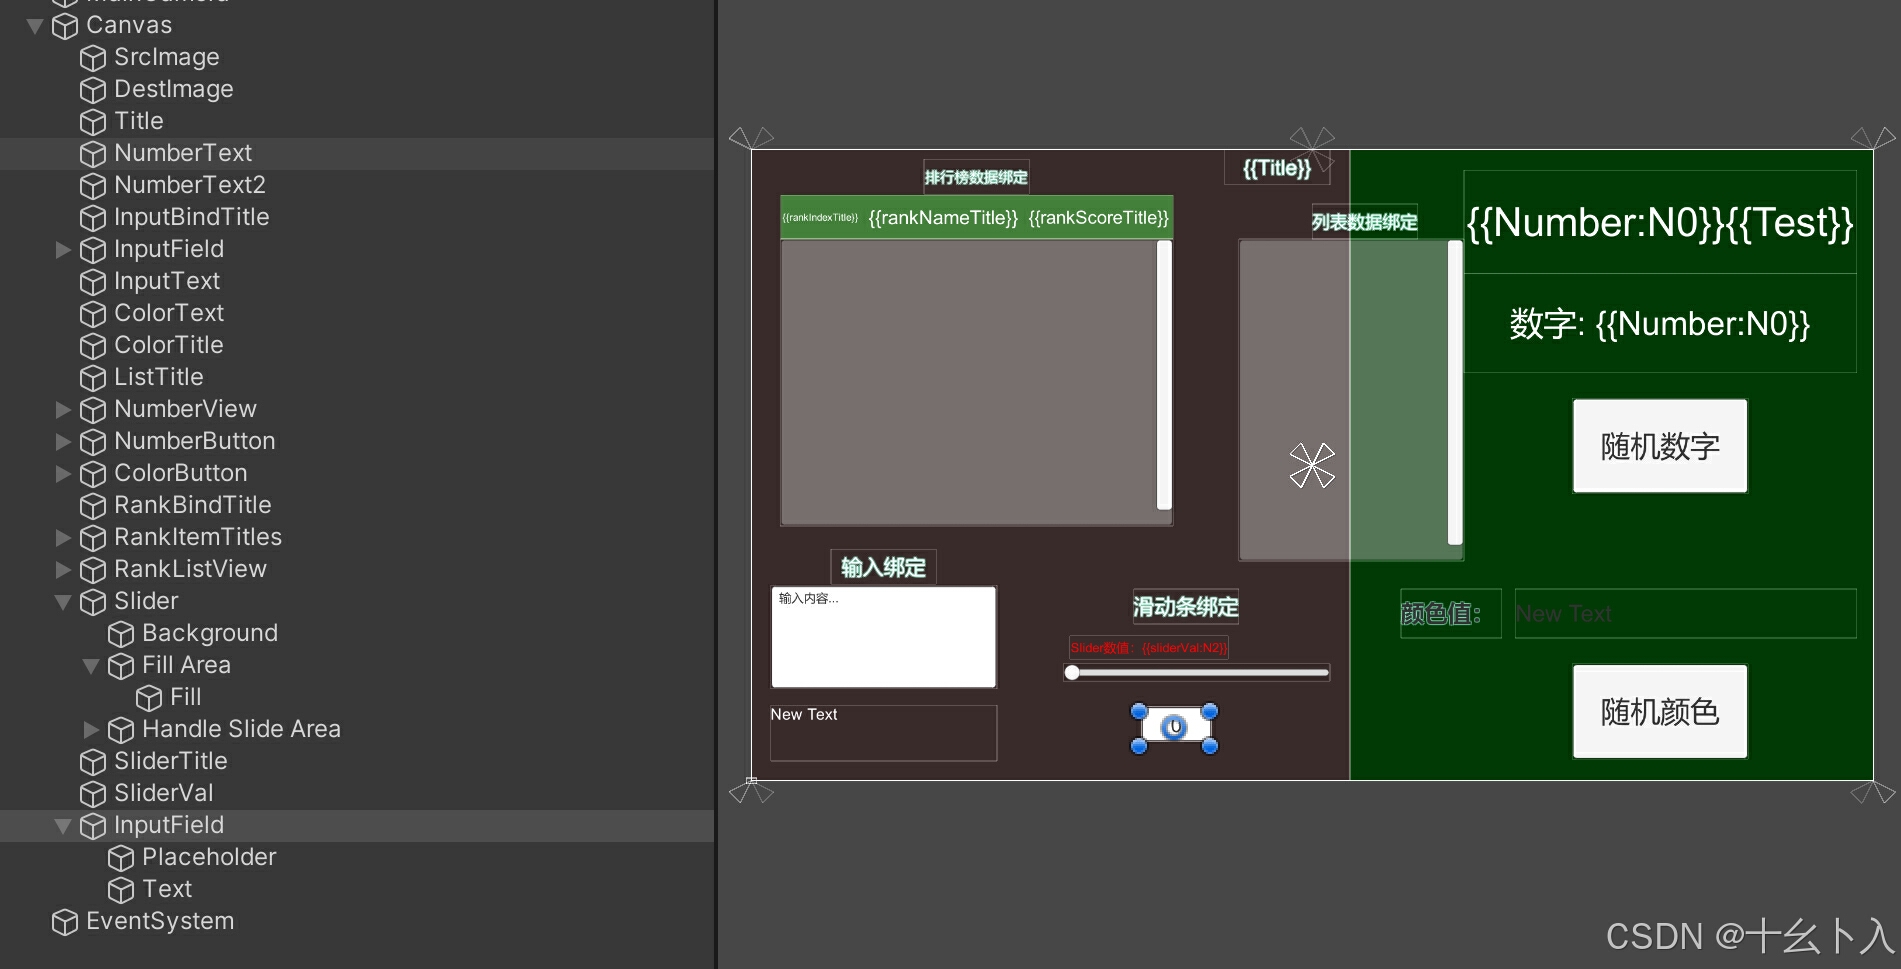Click the RankItemTitles cube icon
Viewport: 1901px width, 969px height.
coord(93,538)
